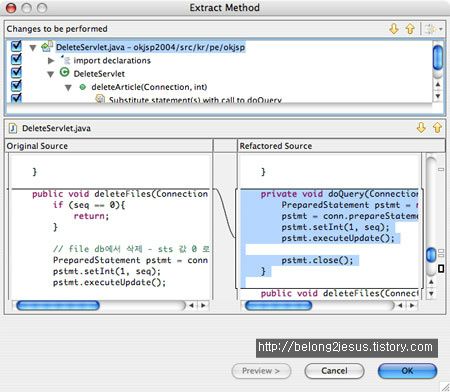Viewport: 450px width, 392px height.
Task: Click the Substitute statement change icon
Action: point(100,99)
